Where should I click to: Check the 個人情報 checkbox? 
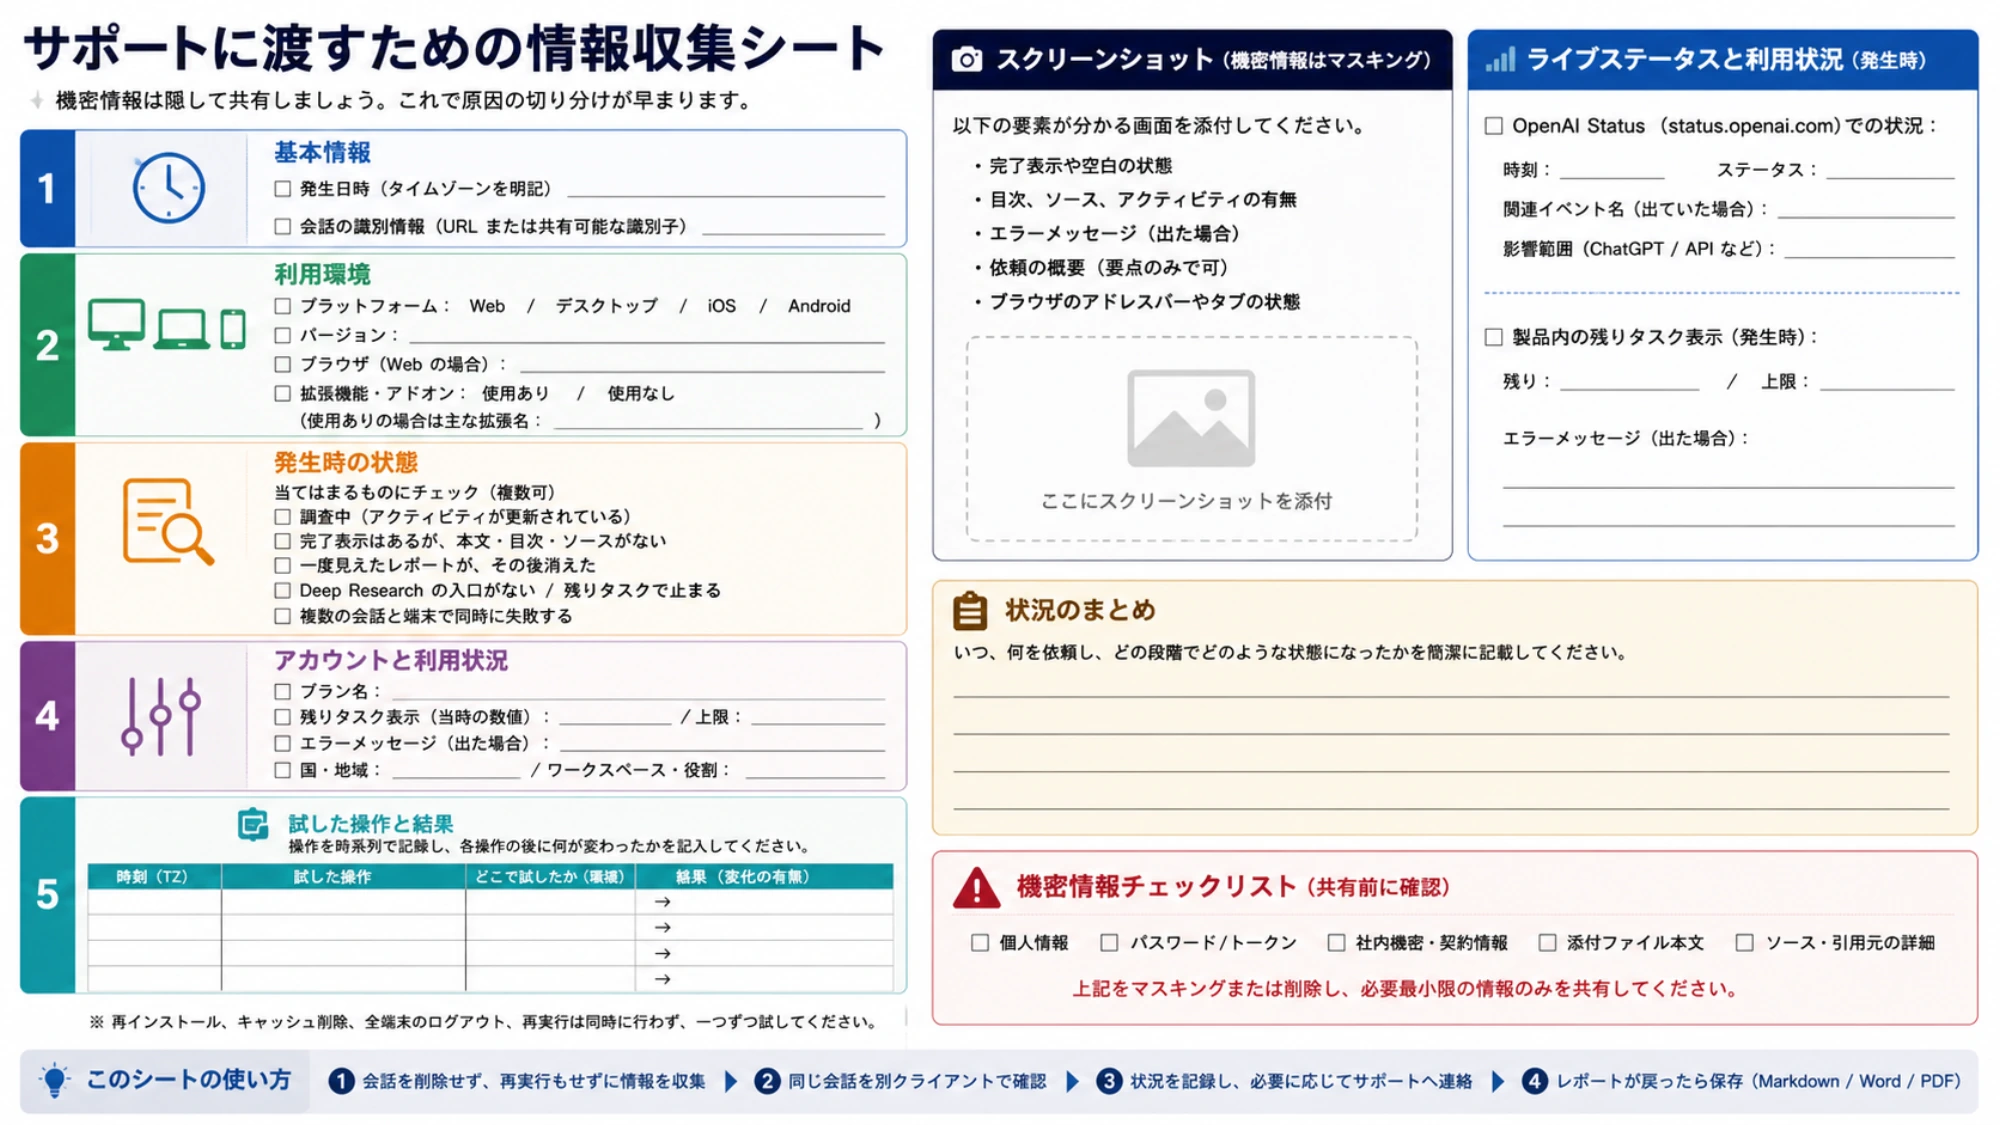click(x=980, y=943)
